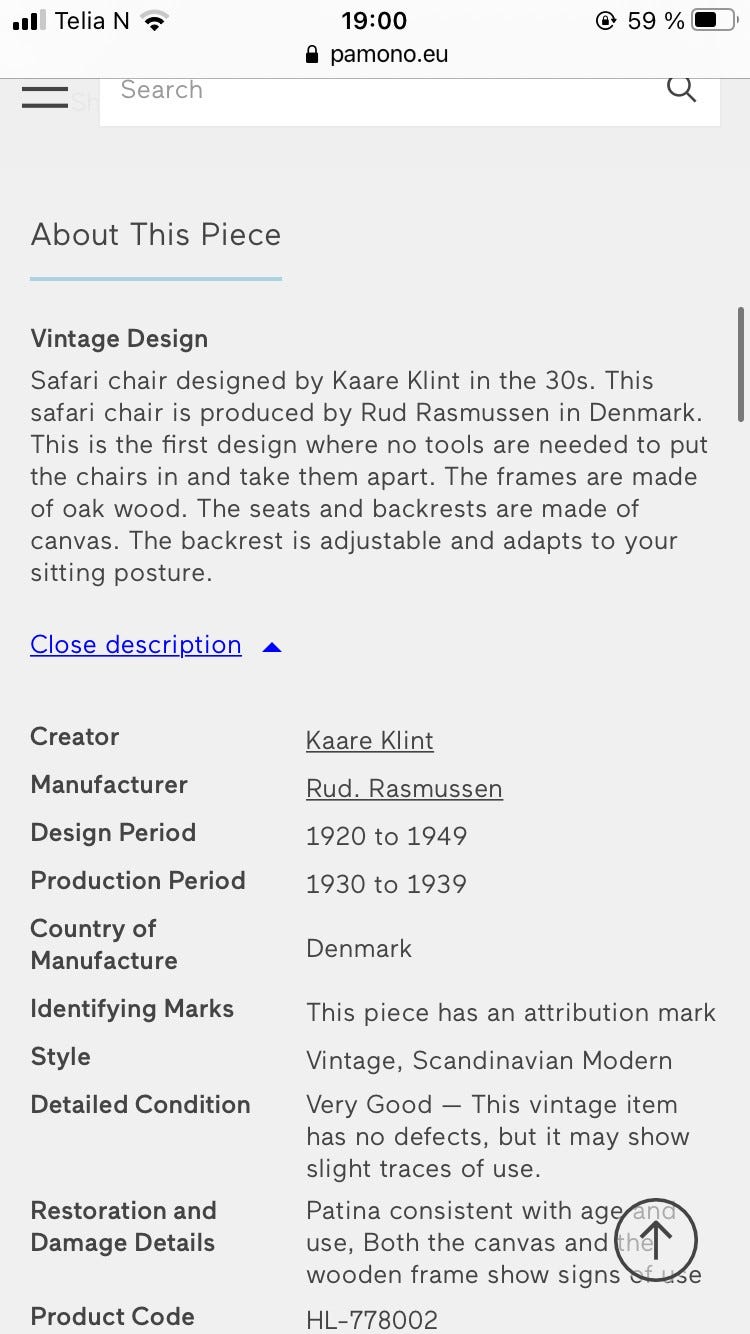Open the Rud. Rasmussen manufacturer link
Viewport: 750px width, 1334px height.
404,789
